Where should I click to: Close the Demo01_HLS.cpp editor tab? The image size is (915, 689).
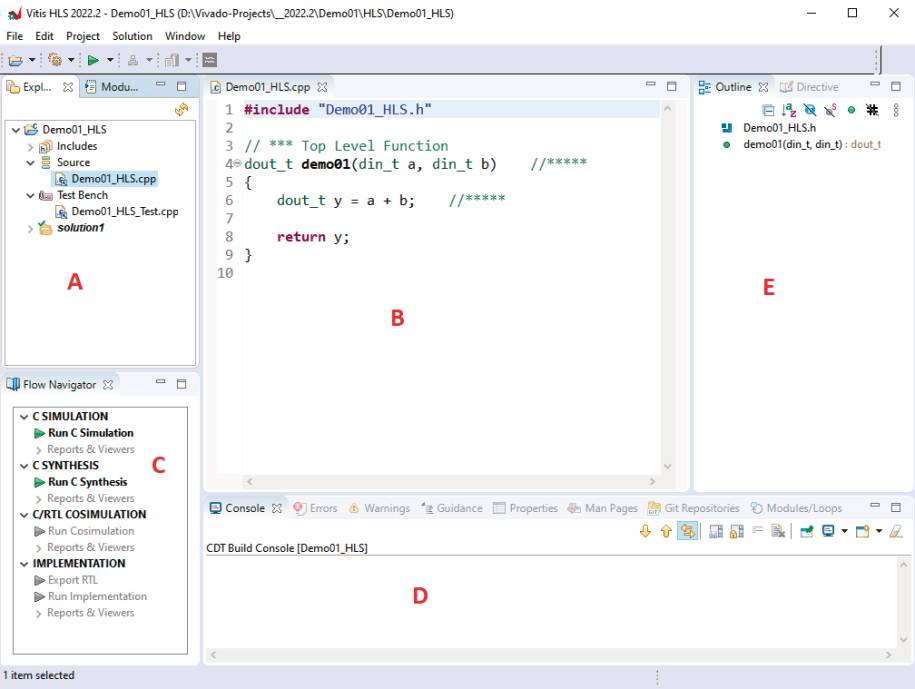(322, 87)
